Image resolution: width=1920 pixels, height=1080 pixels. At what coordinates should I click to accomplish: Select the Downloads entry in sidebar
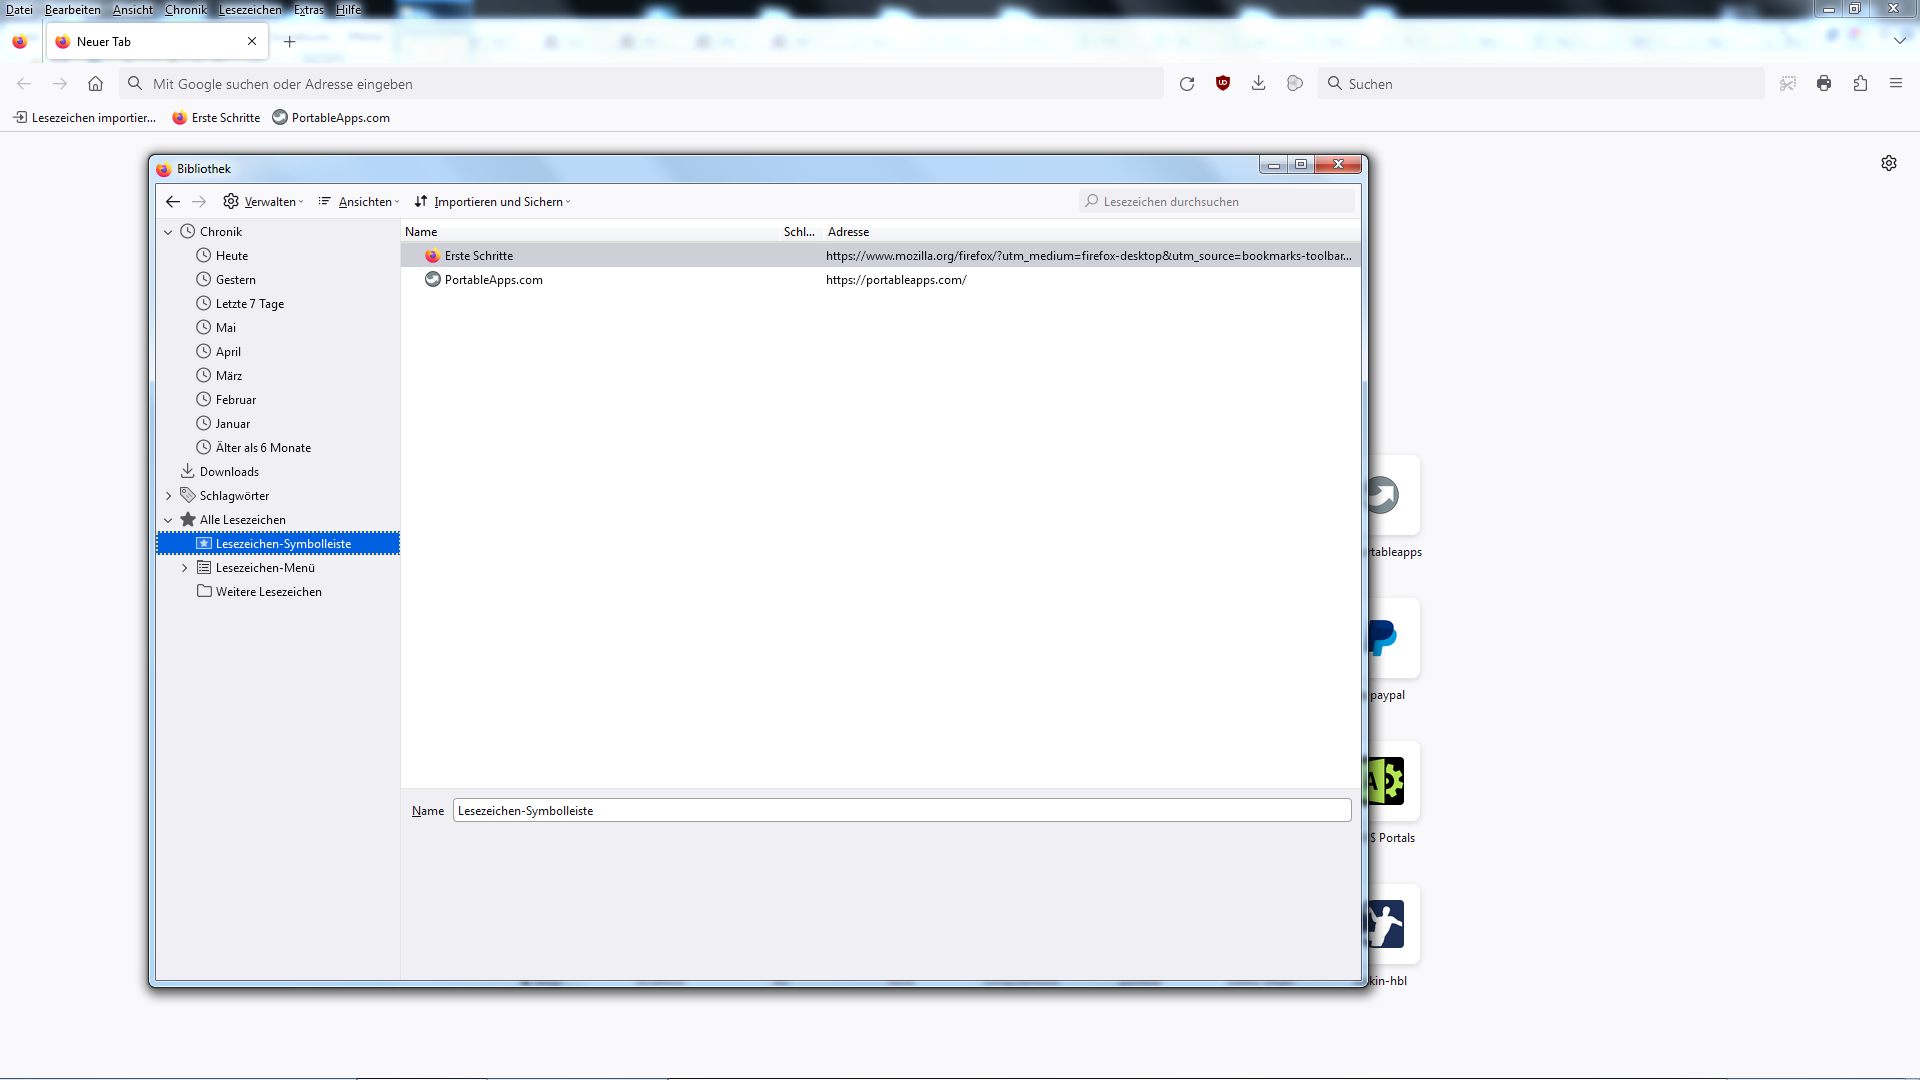[x=229, y=472]
